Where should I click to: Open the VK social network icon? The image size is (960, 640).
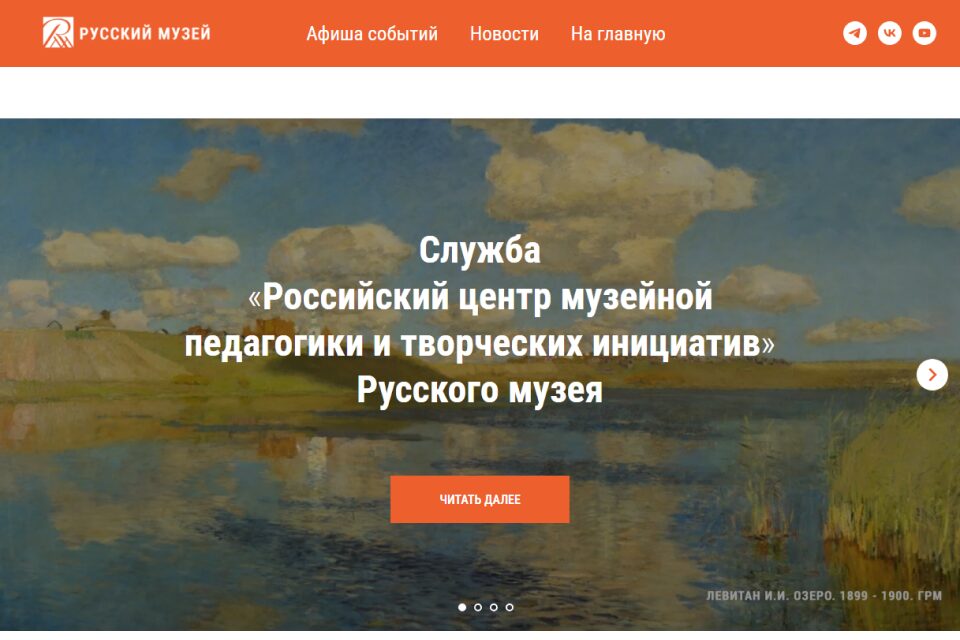[x=890, y=33]
